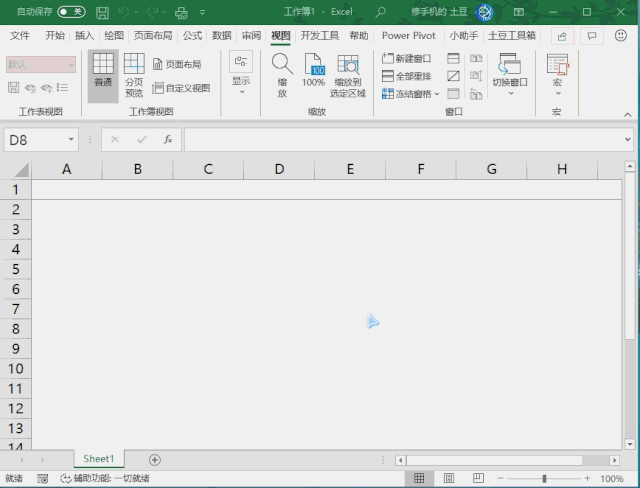Collapse the ribbon with the chevron

628,115
